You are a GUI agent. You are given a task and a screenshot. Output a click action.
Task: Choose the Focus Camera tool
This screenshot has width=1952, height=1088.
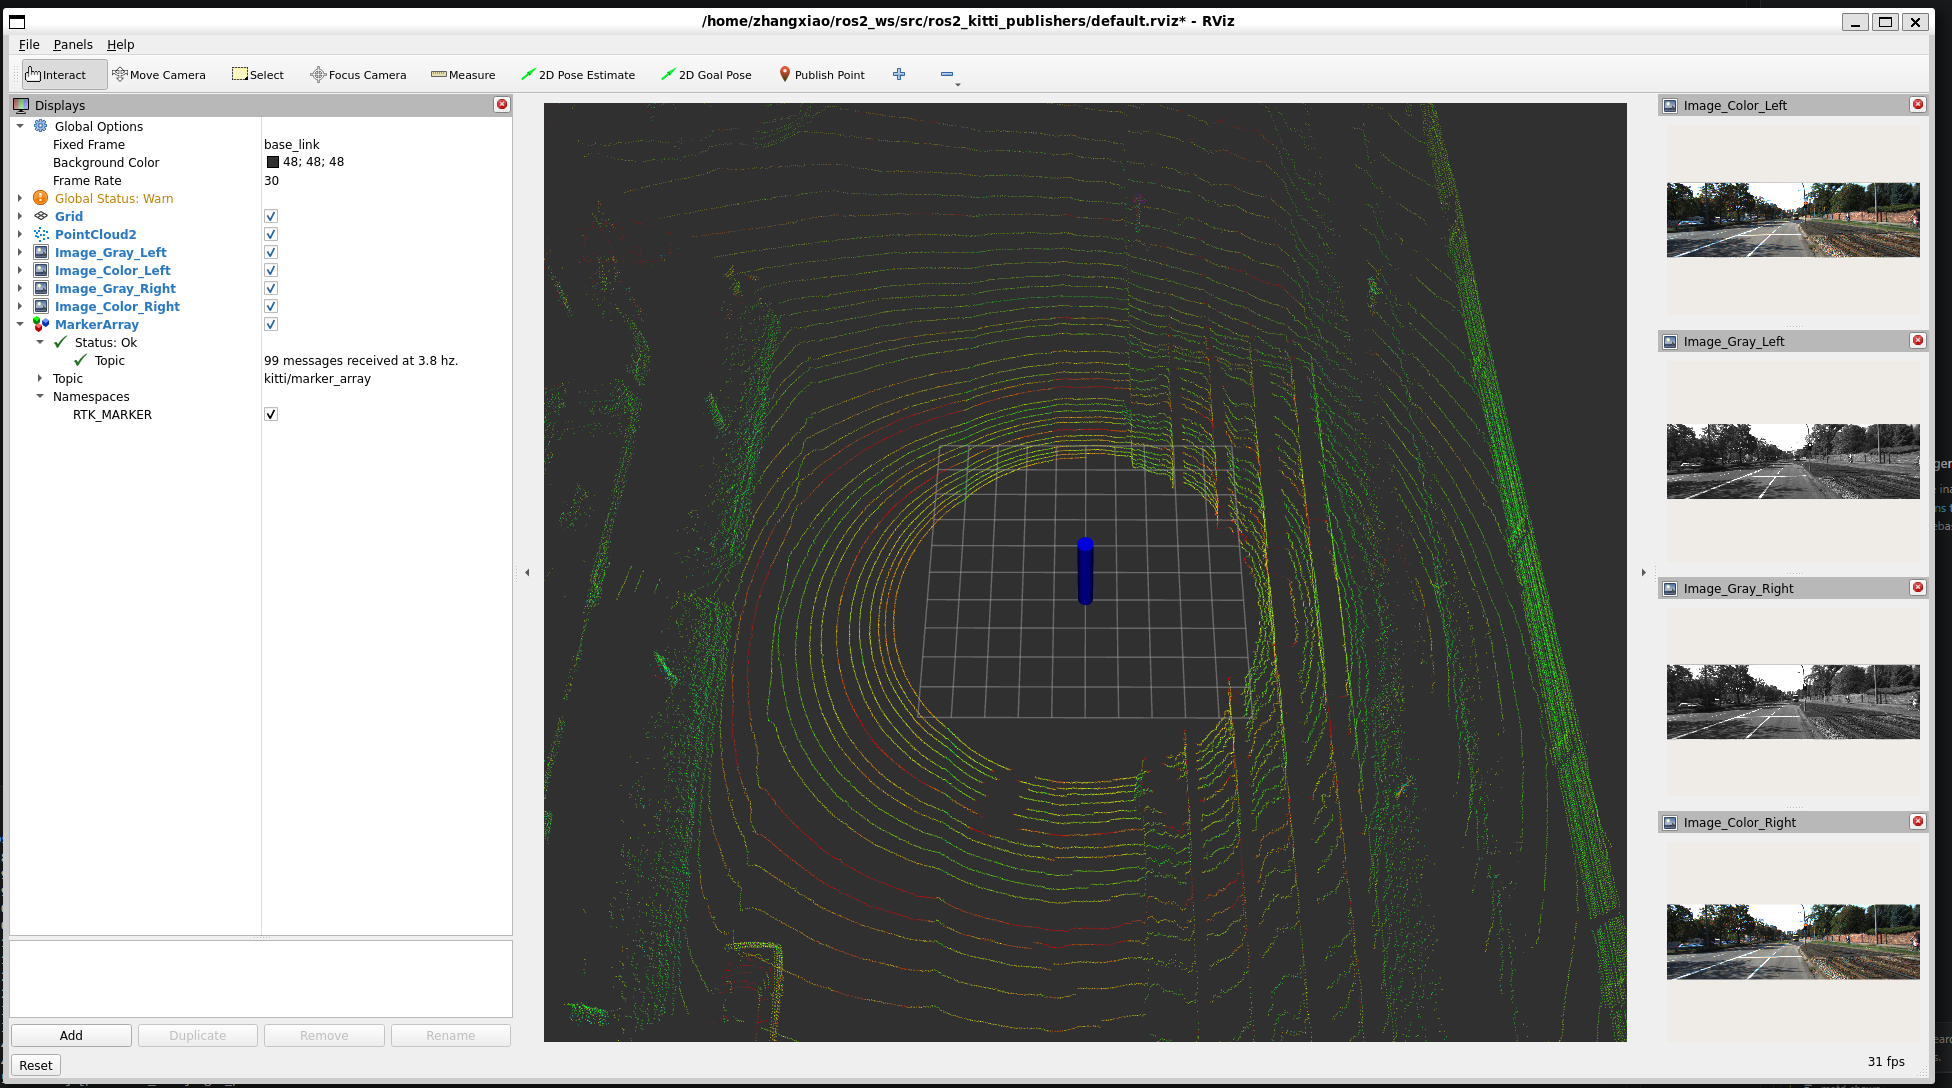click(x=358, y=75)
